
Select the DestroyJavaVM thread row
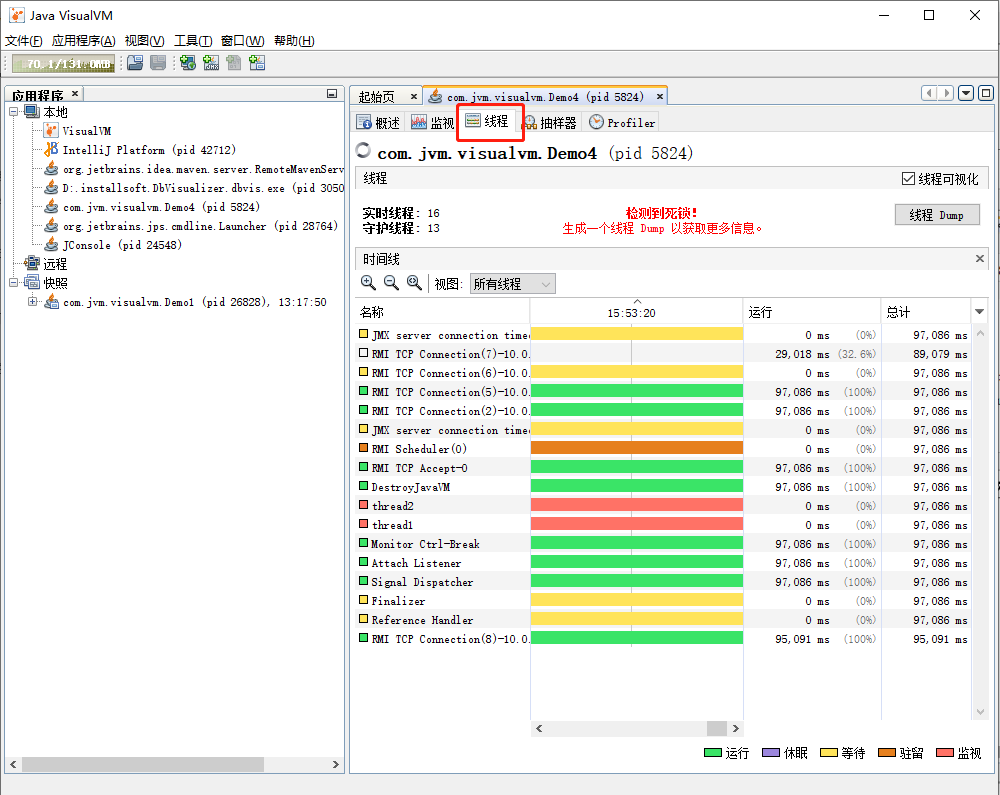click(663, 487)
